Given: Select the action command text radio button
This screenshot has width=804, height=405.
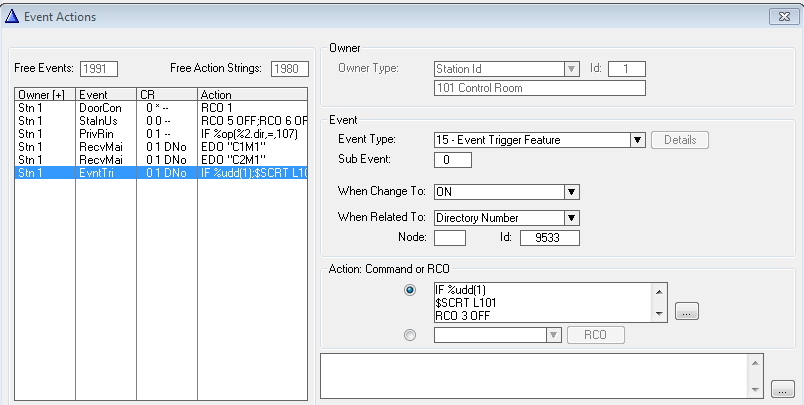Looking at the screenshot, I should [x=409, y=291].
